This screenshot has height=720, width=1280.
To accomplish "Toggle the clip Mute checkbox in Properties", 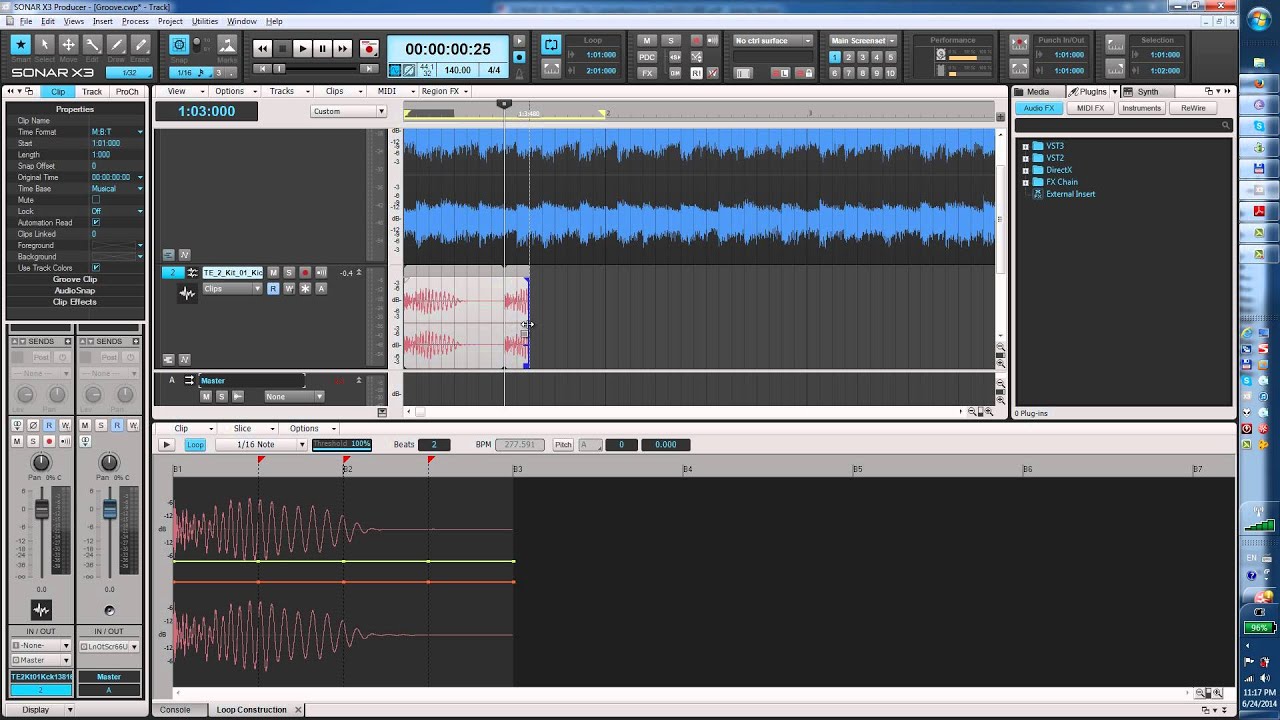I will point(96,200).
